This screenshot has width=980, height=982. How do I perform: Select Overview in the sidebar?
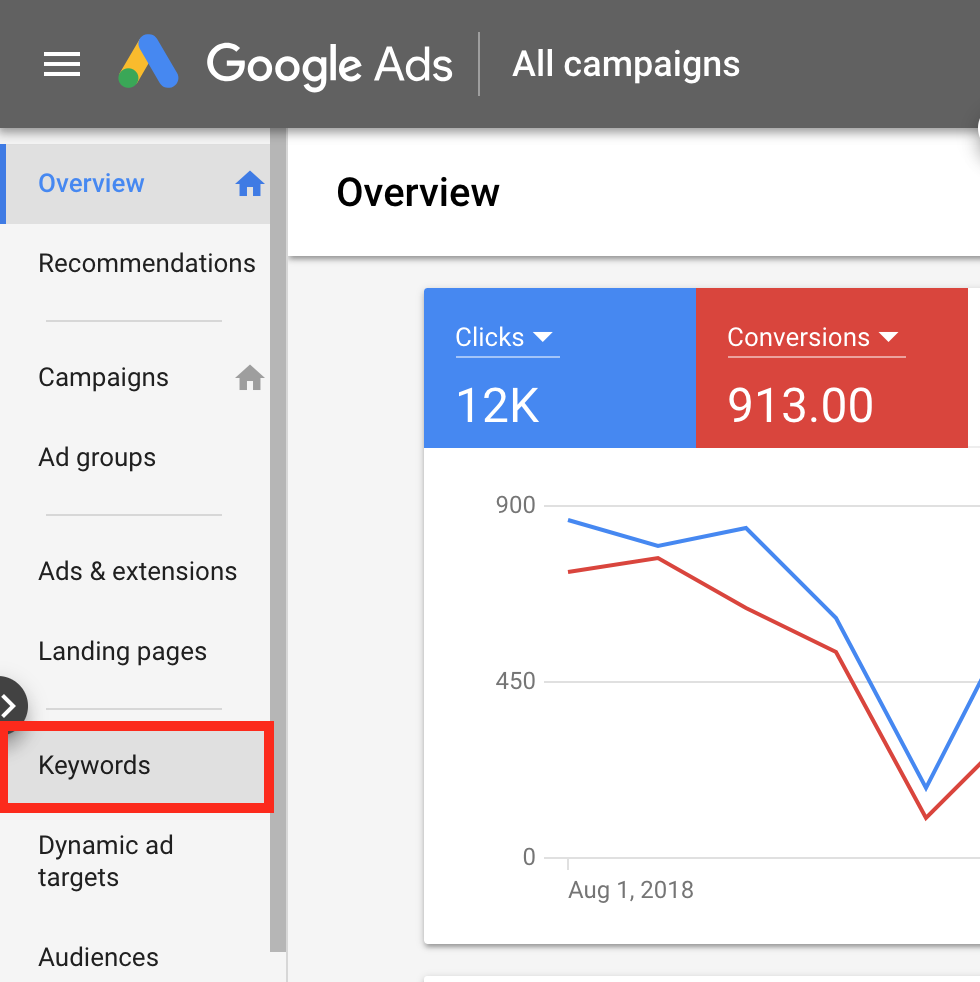[x=135, y=184]
